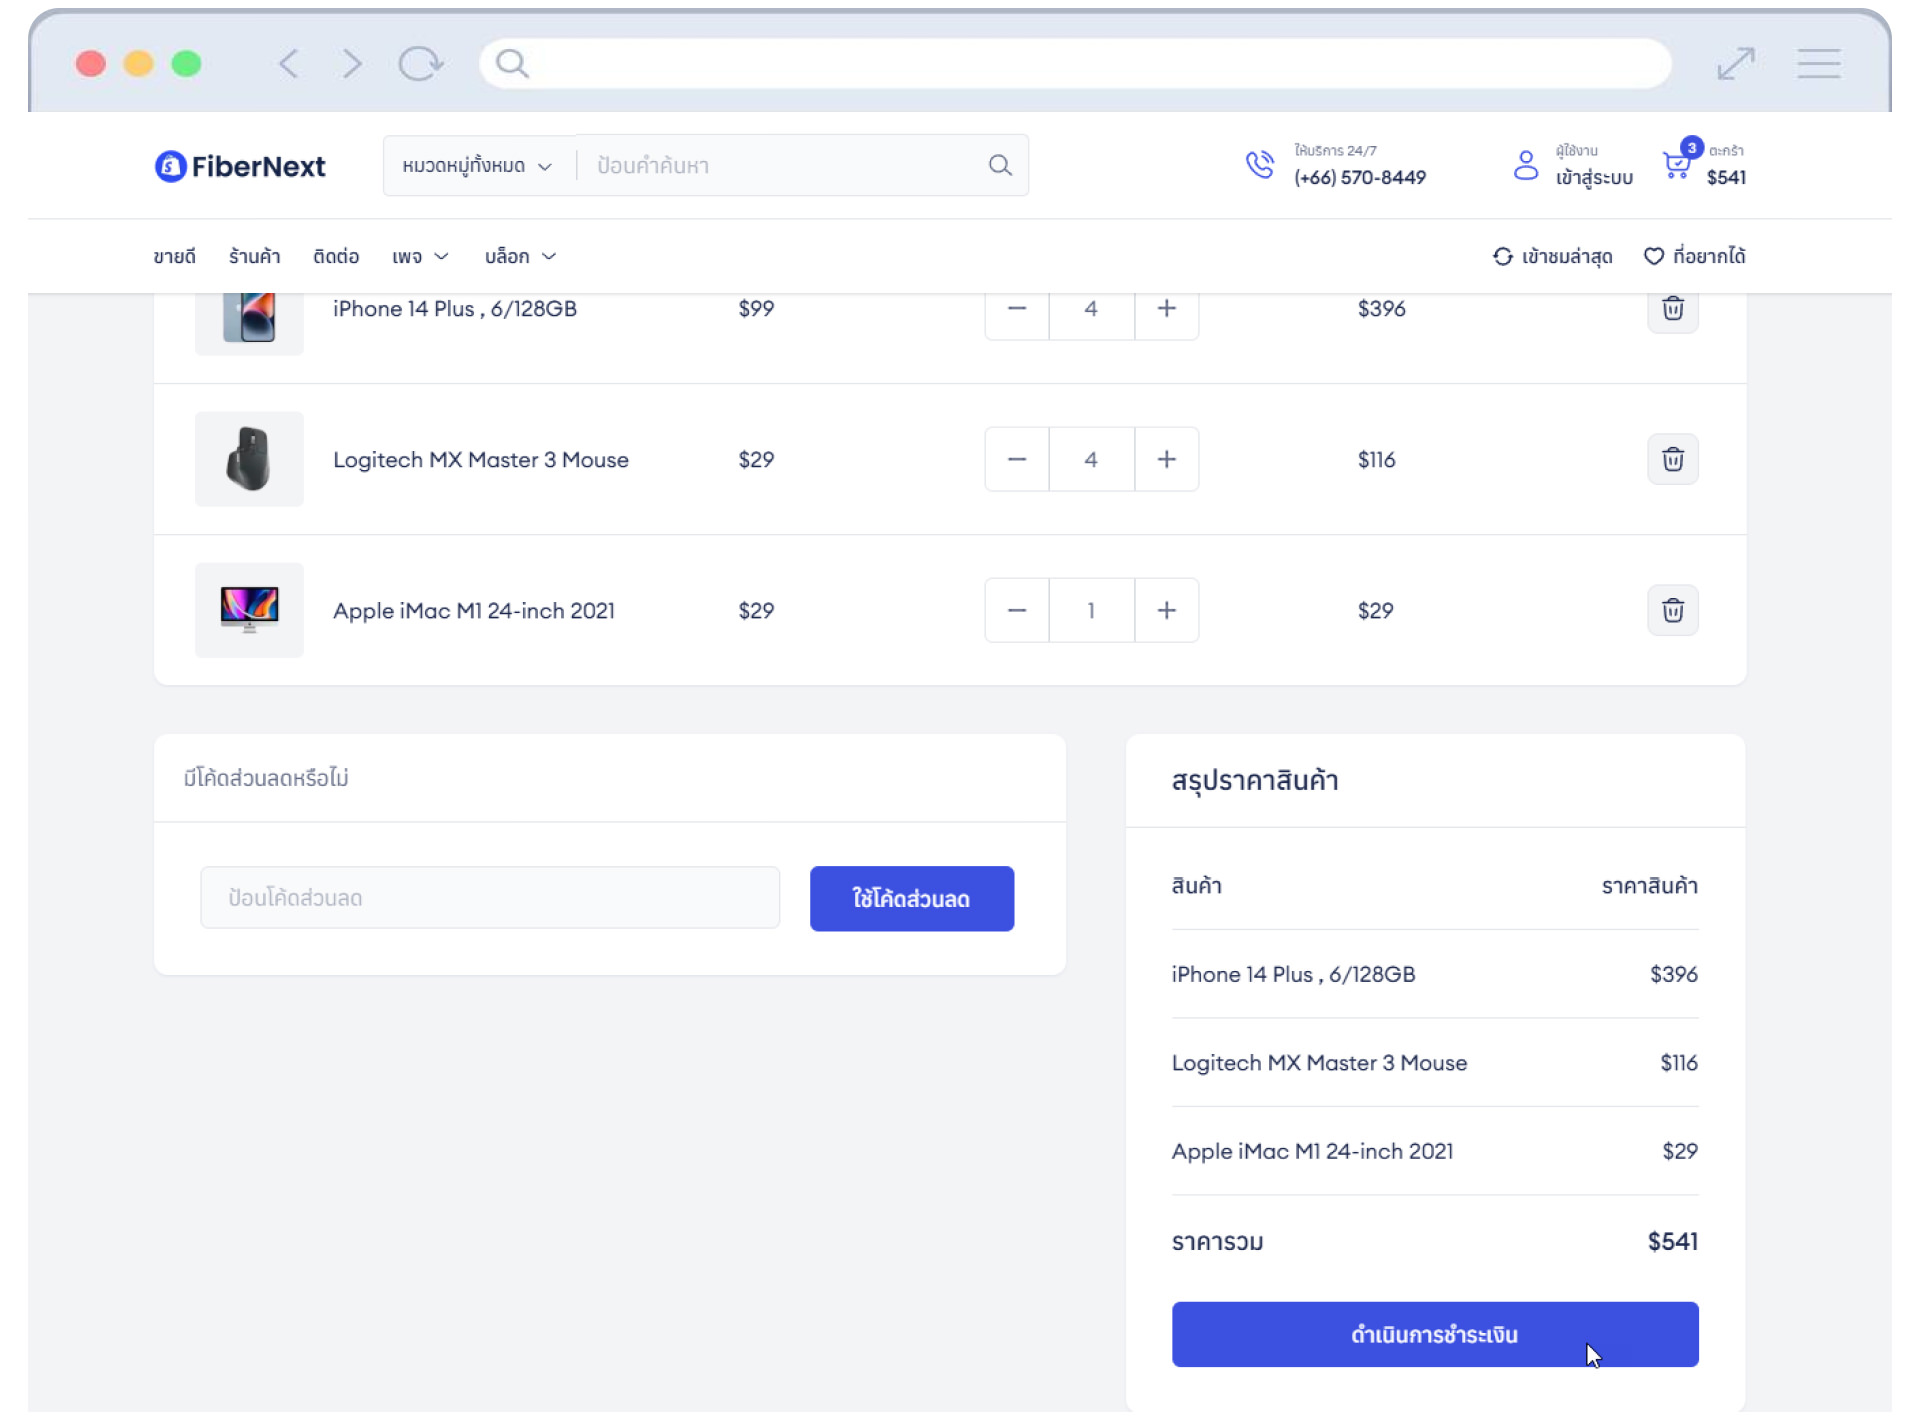Viewport: 1920px width, 1420px height.
Task: Click the เข้าชมล่าสุด recently viewed link
Action: [x=1552, y=257]
